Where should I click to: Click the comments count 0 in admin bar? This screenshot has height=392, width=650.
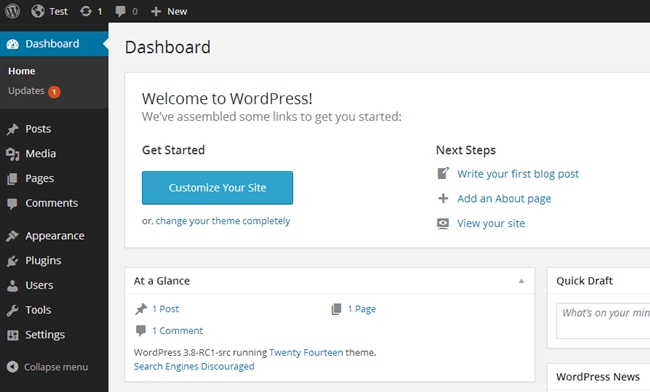(135, 12)
